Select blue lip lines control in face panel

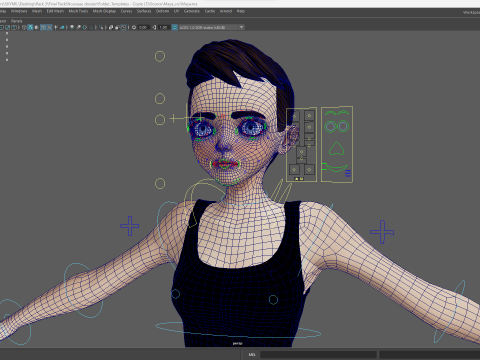[x=348, y=173]
